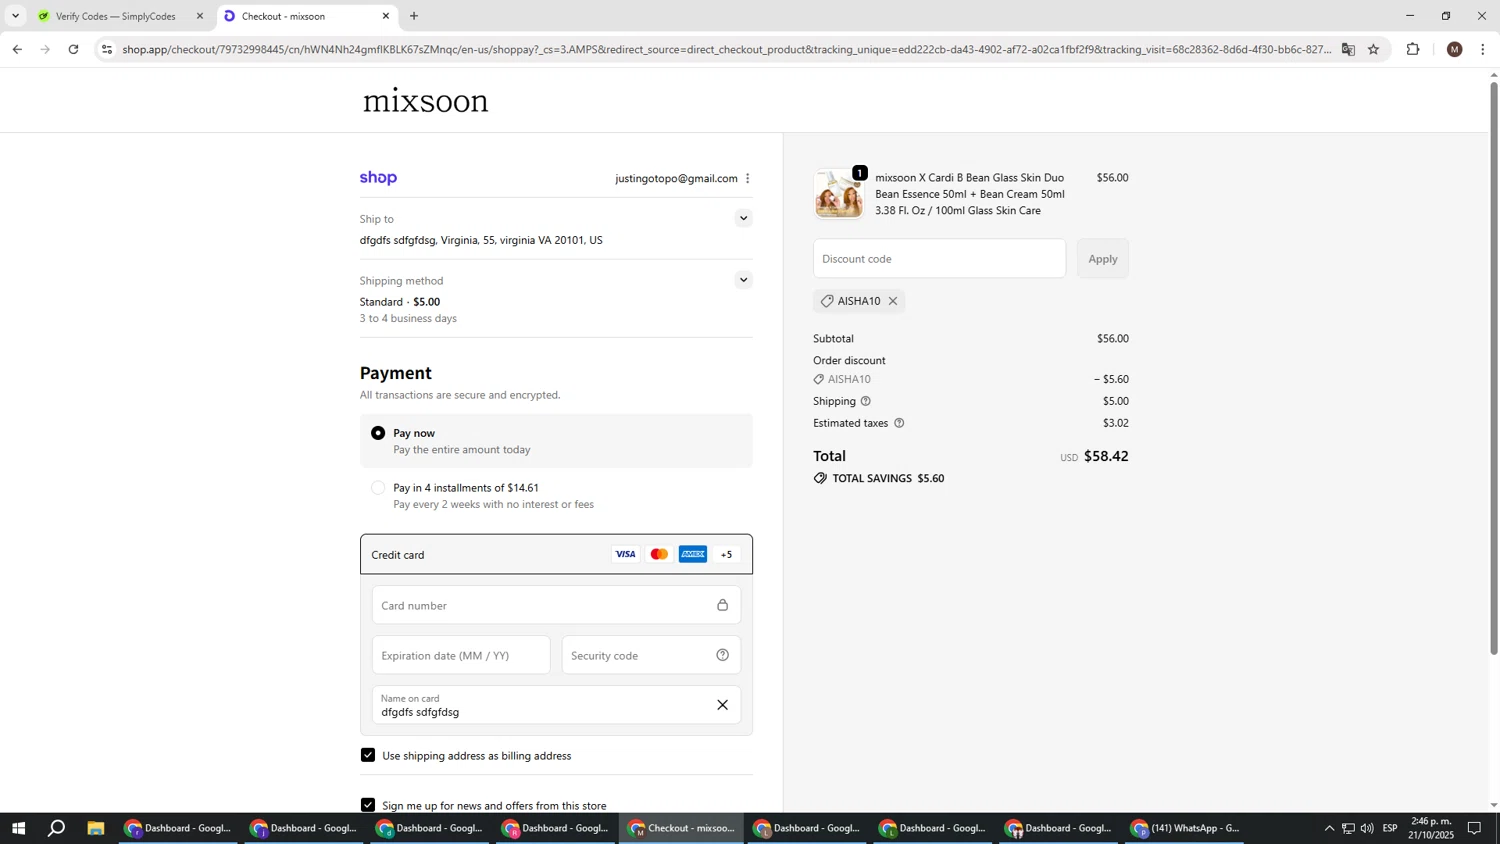Open the tab search dropdown
The image size is (1500, 844).
(15, 16)
